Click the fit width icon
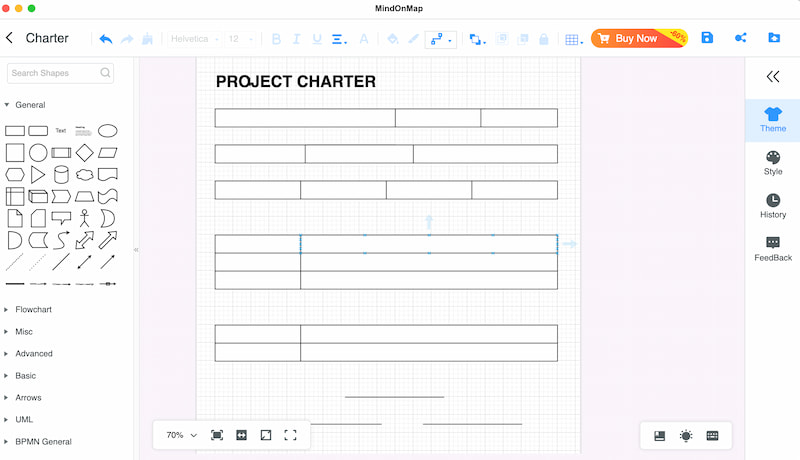The width and height of the screenshot is (800, 460). point(241,435)
